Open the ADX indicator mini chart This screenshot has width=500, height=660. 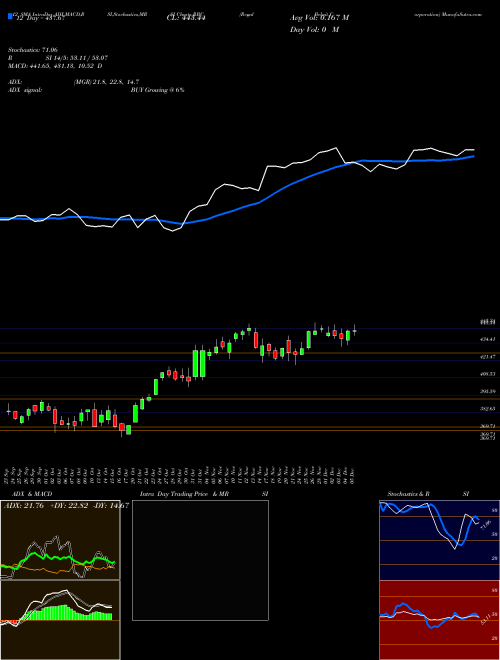coord(60,540)
